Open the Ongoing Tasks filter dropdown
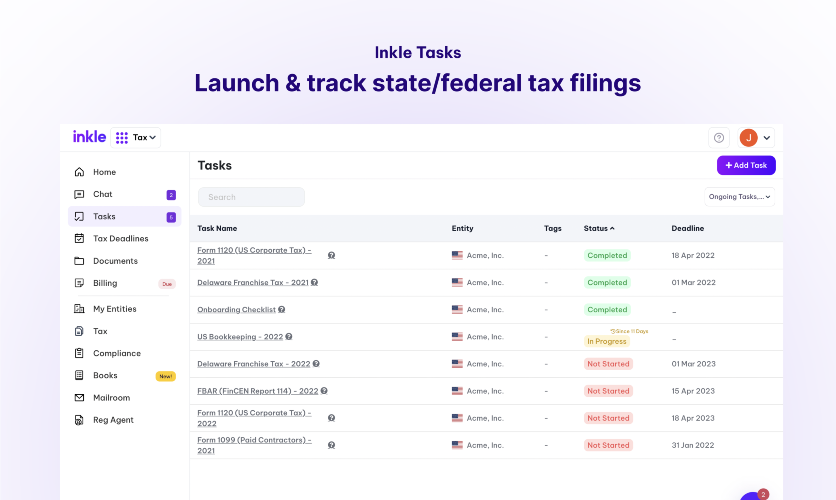Image resolution: width=836 pixels, height=500 pixels. click(x=739, y=197)
